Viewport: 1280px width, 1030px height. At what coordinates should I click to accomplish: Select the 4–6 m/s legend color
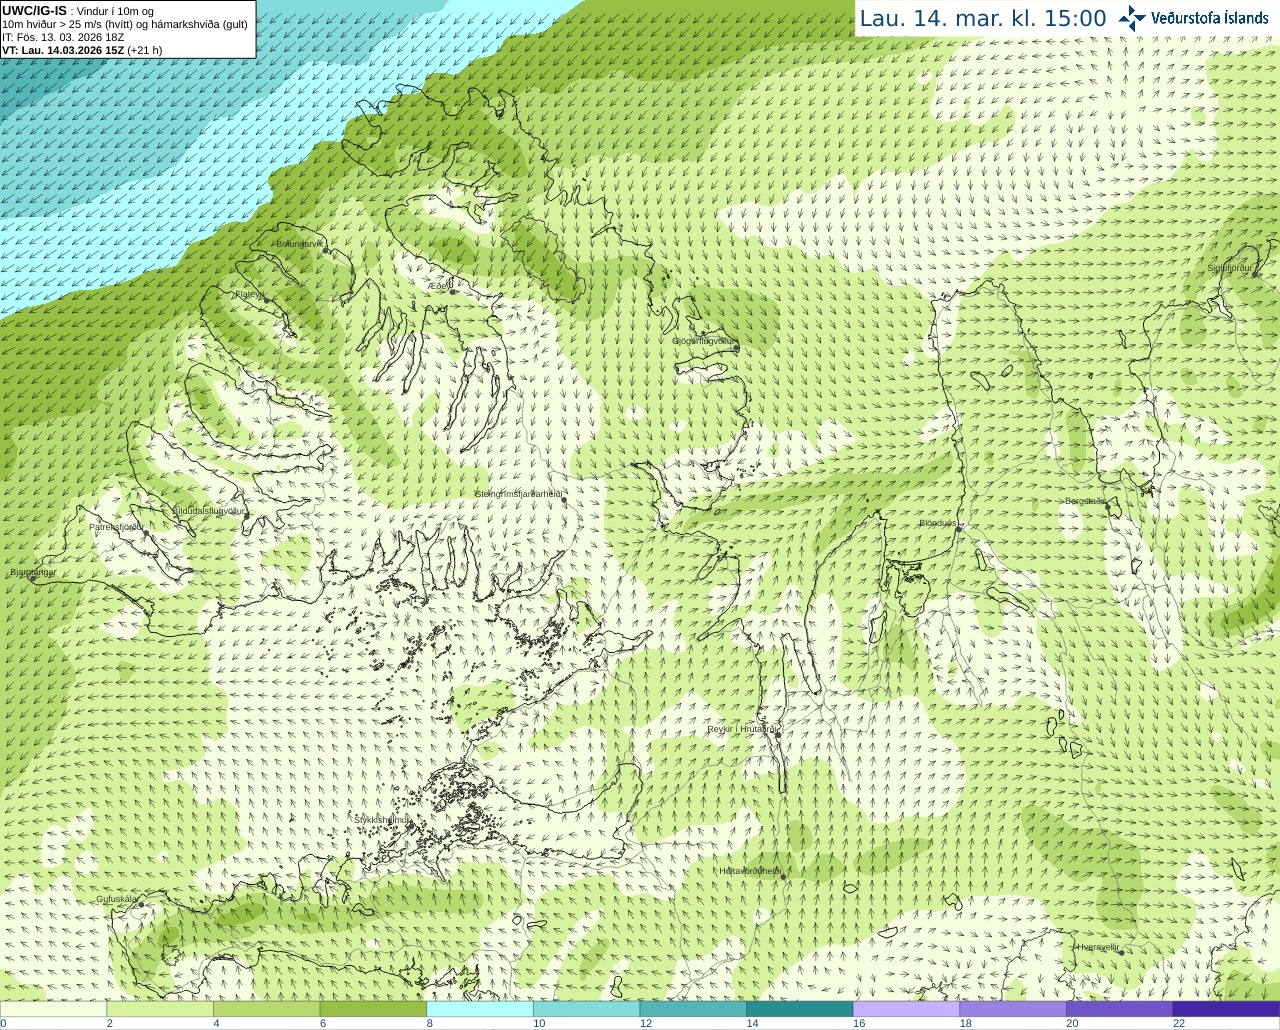click(x=266, y=1009)
